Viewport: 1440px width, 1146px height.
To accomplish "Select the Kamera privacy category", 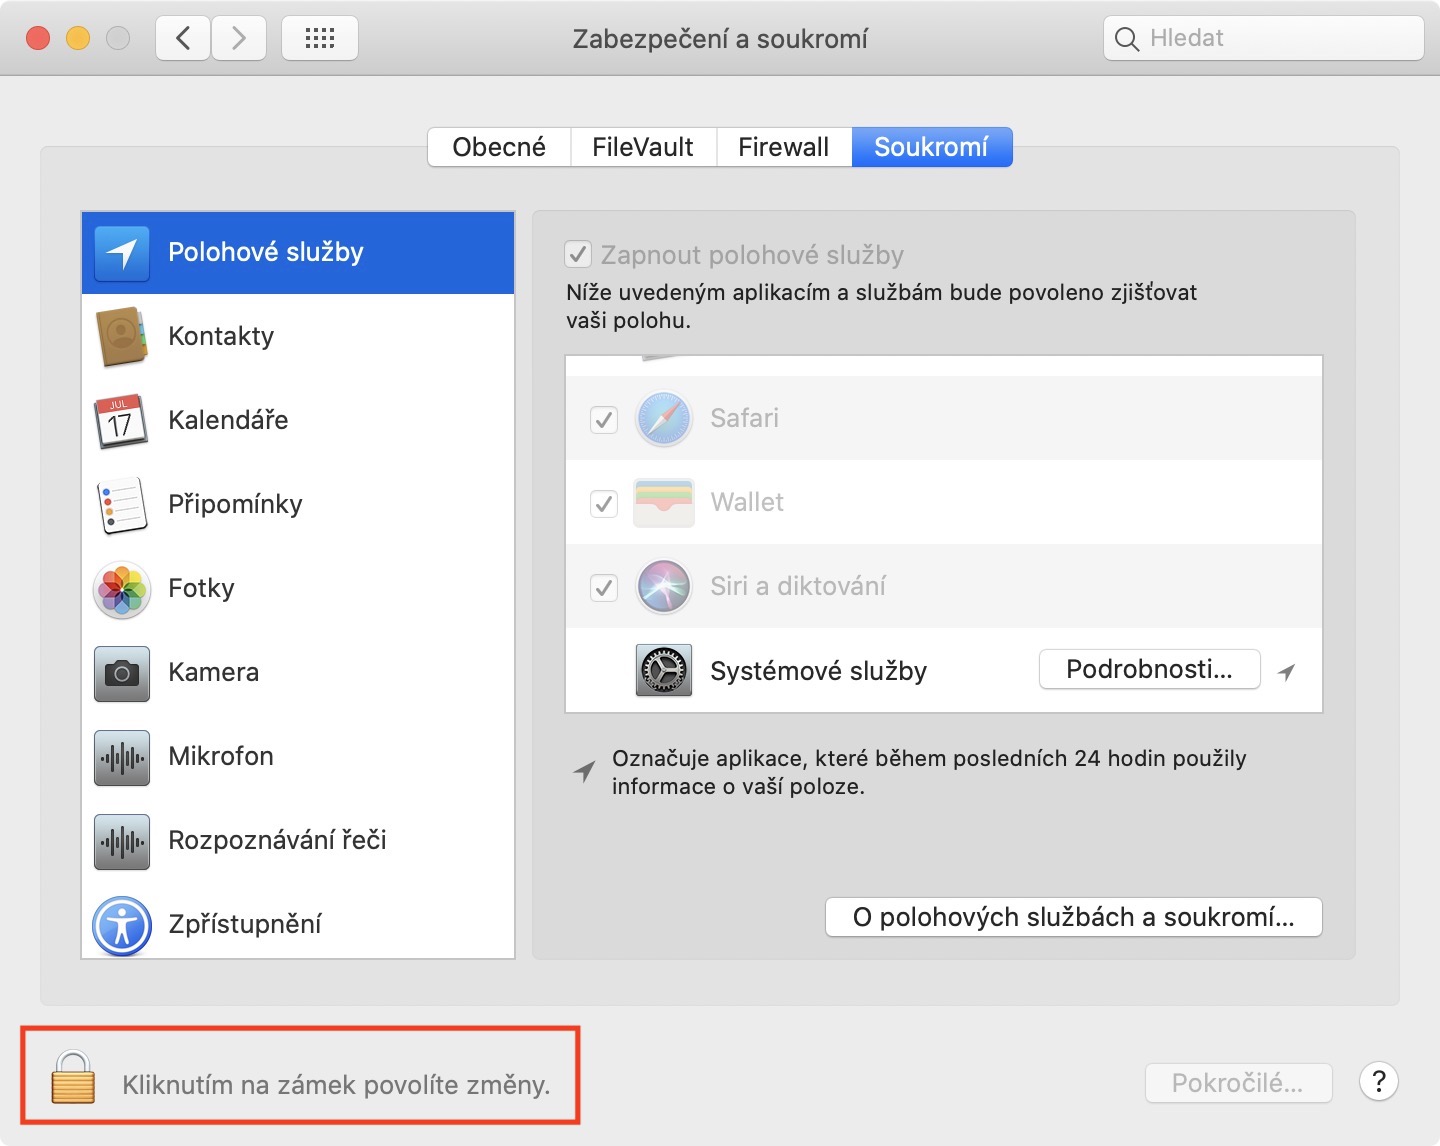I will [x=297, y=673].
